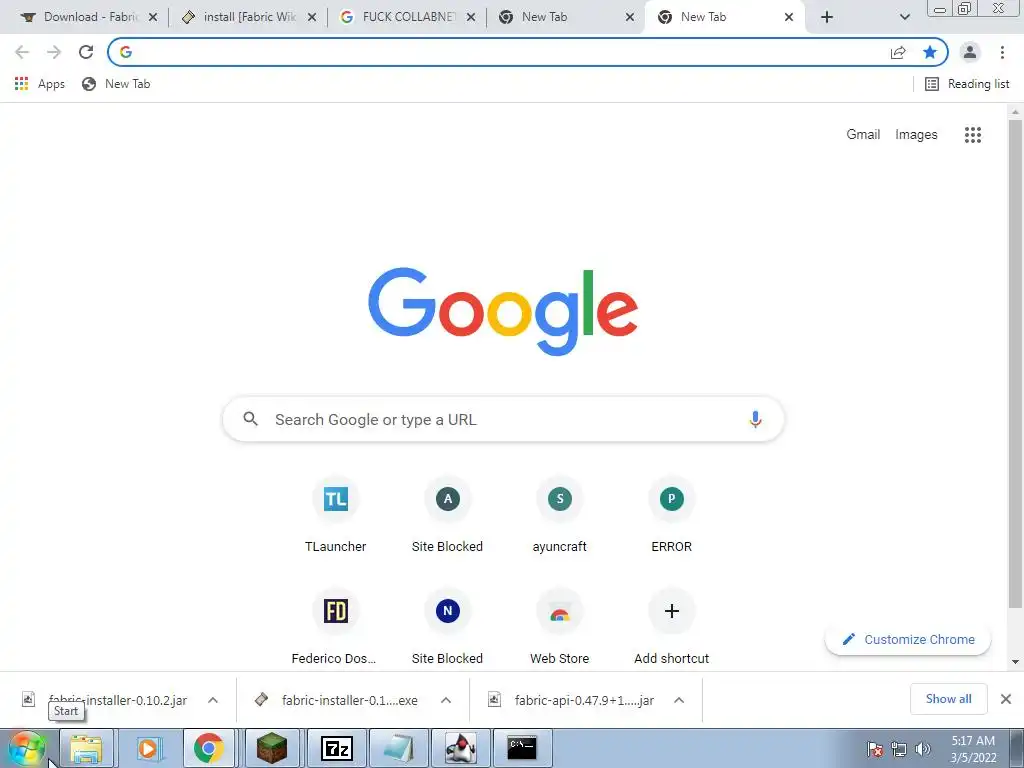This screenshot has height=768, width=1024.
Task: Open the ERROR shortcut
Action: 671,515
